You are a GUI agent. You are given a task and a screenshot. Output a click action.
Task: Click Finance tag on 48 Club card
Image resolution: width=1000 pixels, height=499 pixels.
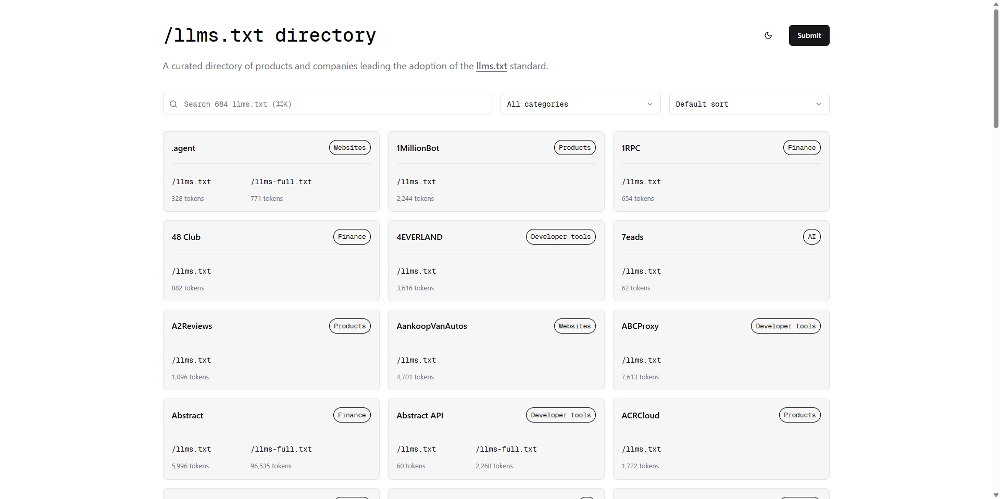pos(352,237)
